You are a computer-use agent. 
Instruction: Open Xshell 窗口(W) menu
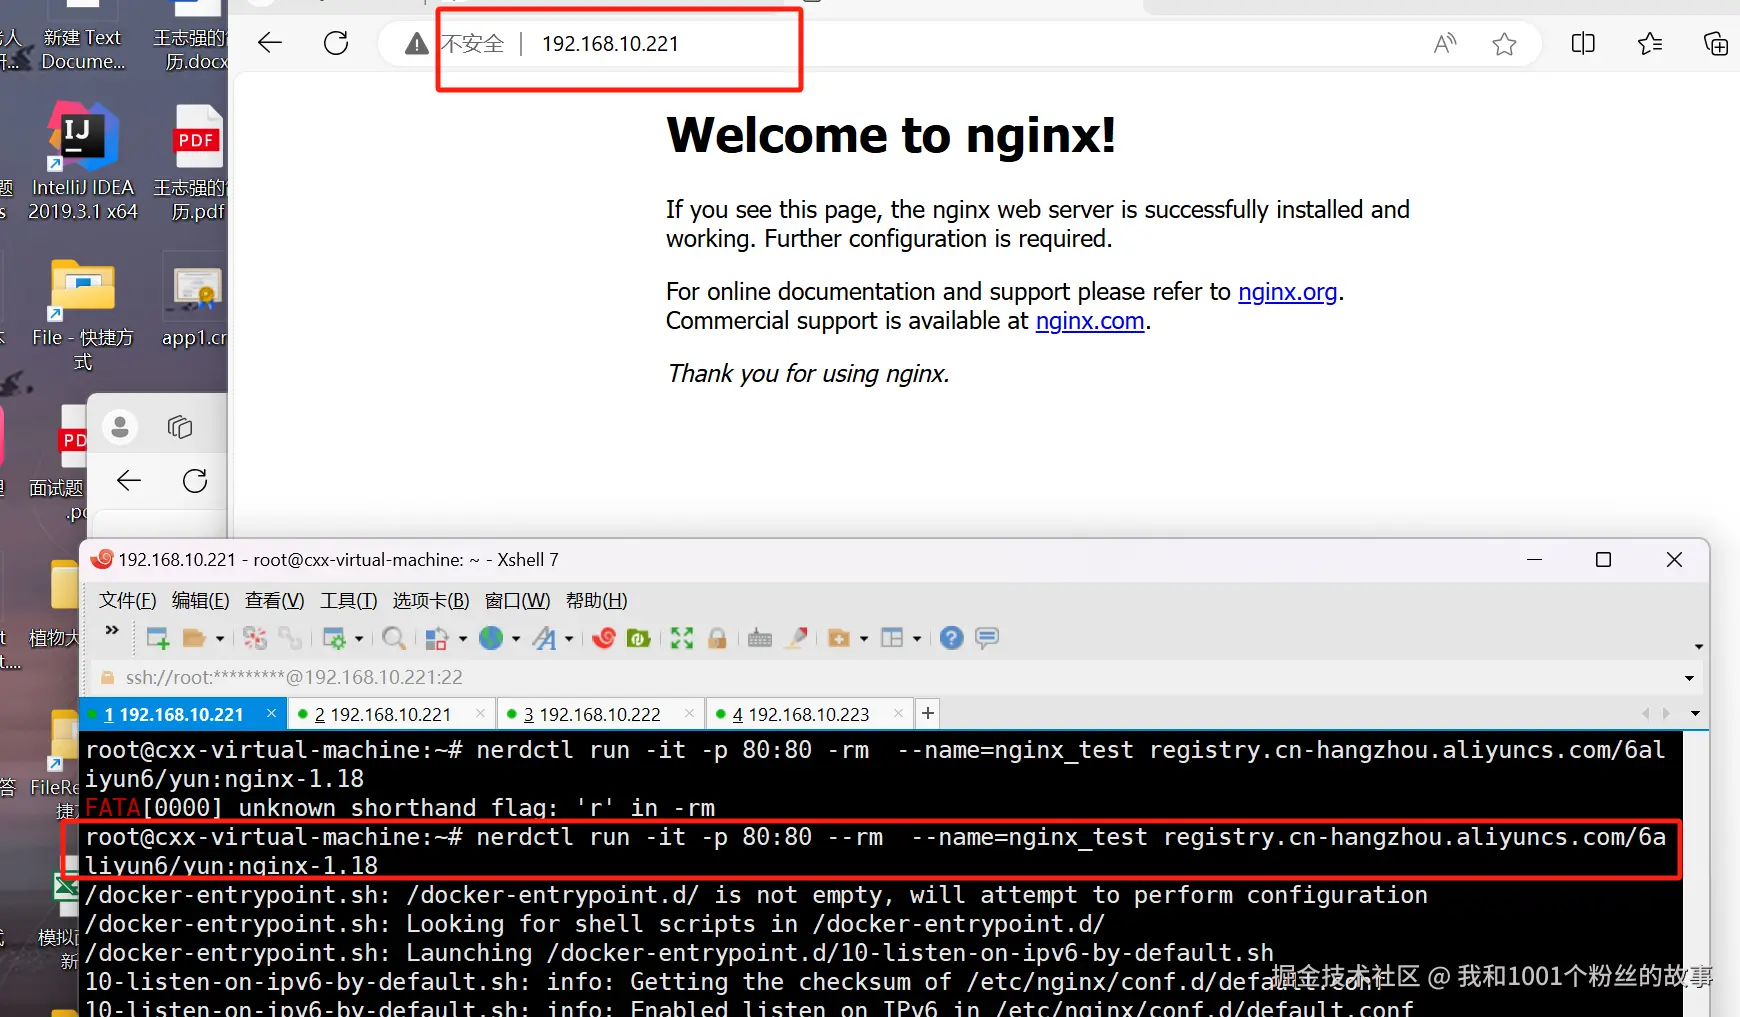pos(518,600)
